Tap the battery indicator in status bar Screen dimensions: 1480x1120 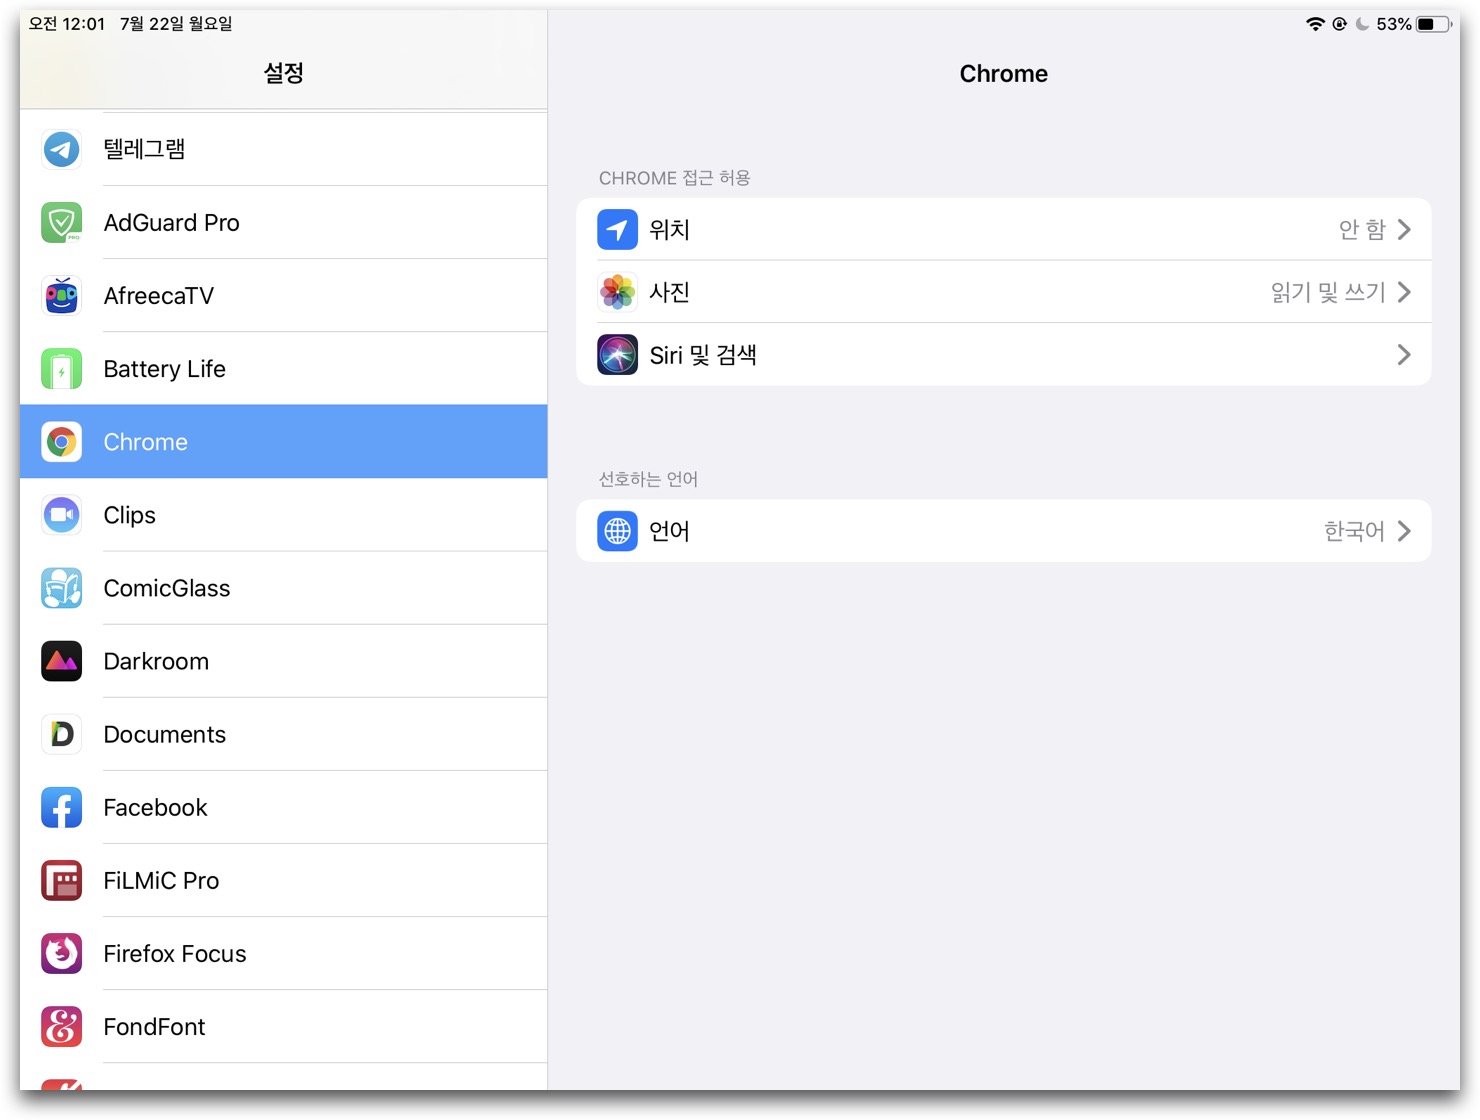[x=1434, y=24]
